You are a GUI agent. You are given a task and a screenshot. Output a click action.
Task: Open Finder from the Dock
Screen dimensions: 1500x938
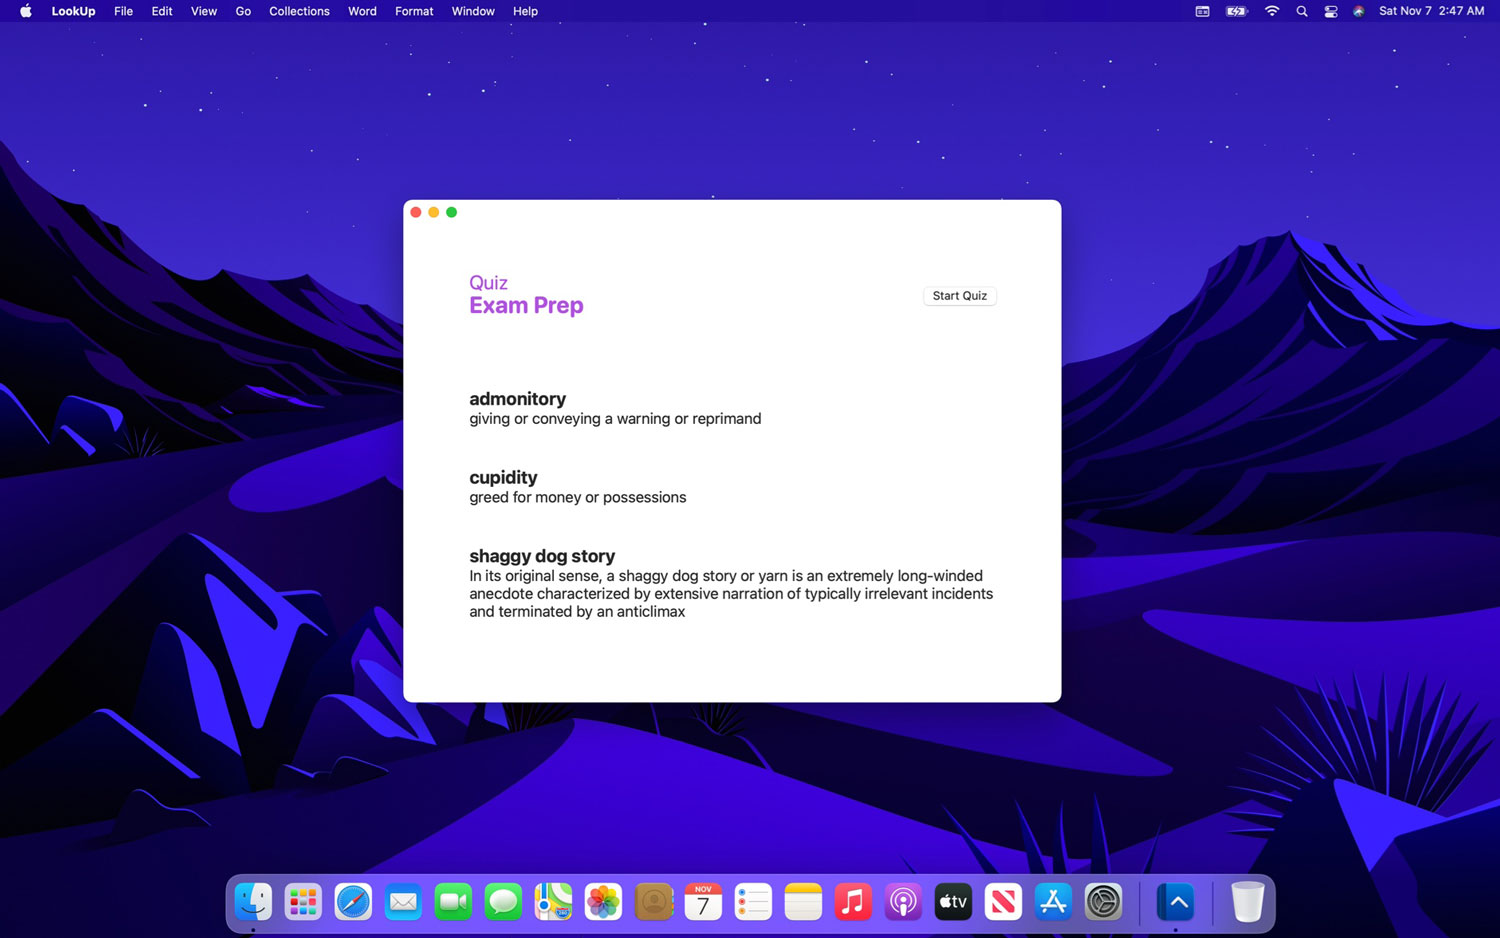click(x=253, y=902)
